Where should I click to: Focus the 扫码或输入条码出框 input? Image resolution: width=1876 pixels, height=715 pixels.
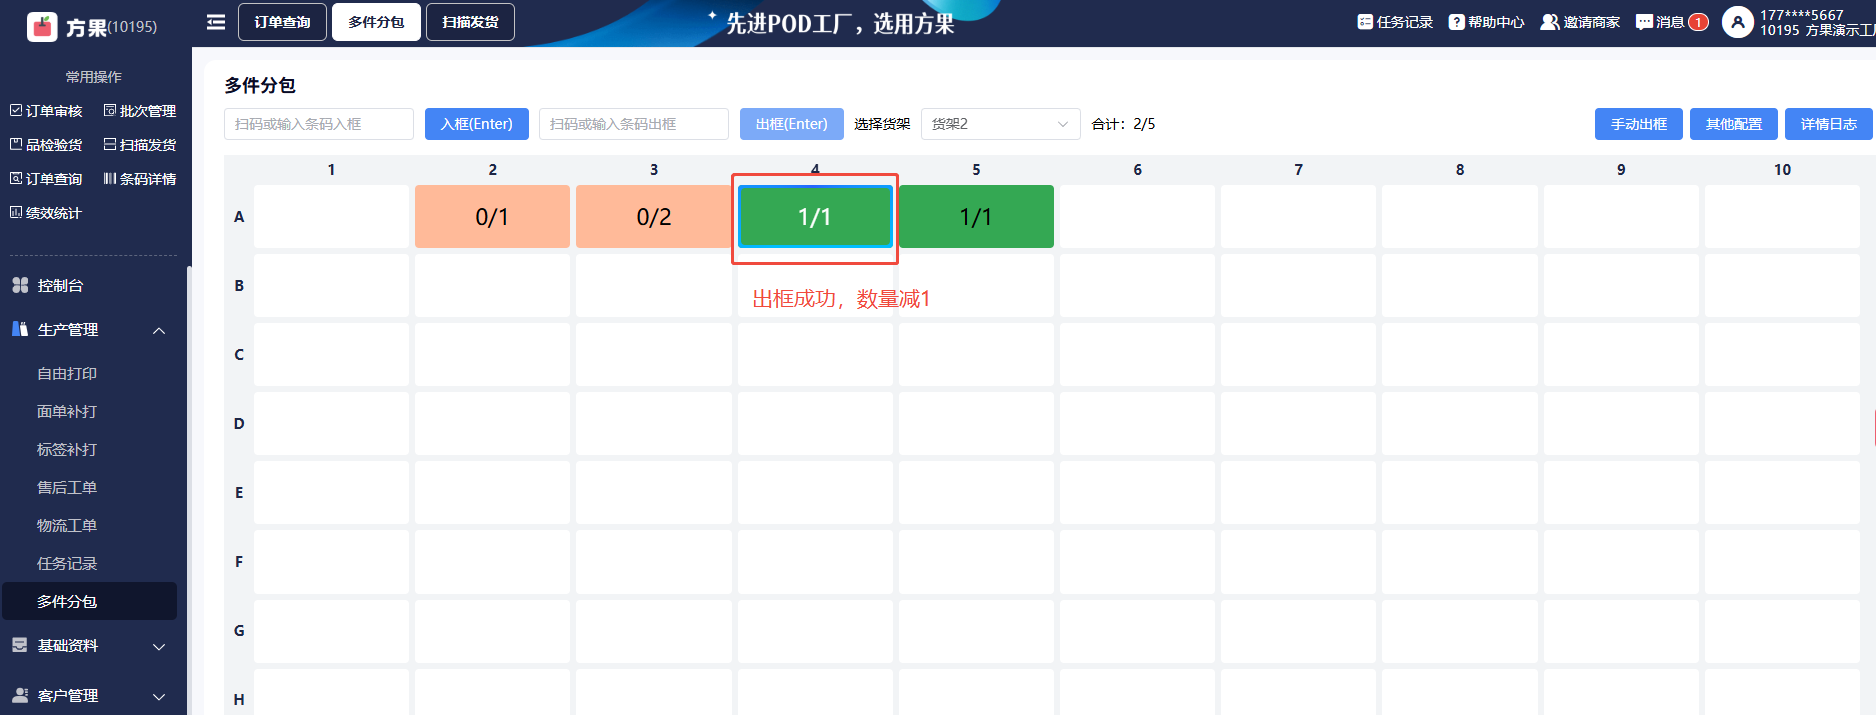point(634,124)
